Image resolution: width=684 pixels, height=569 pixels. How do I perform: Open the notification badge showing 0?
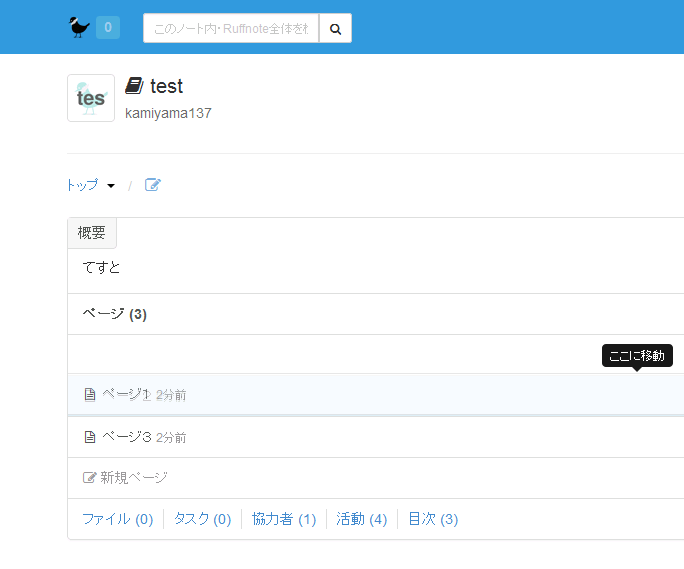click(108, 28)
